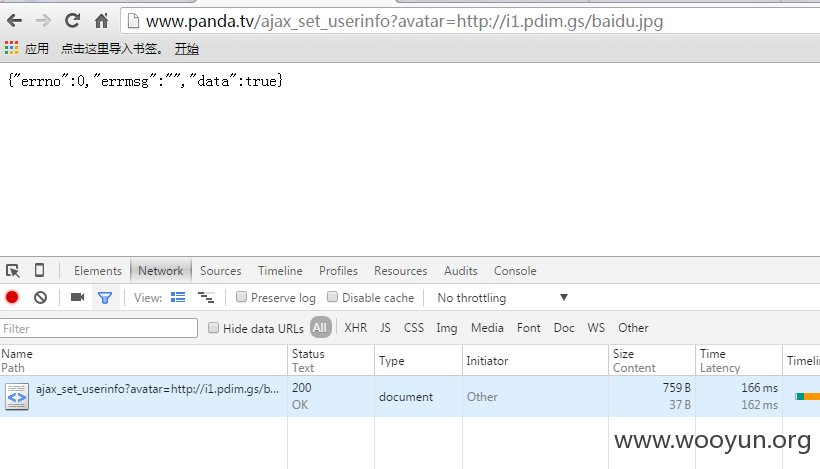Reload the page with the refresh icon
Image resolution: width=820 pixels, height=469 pixels.
tap(72, 21)
